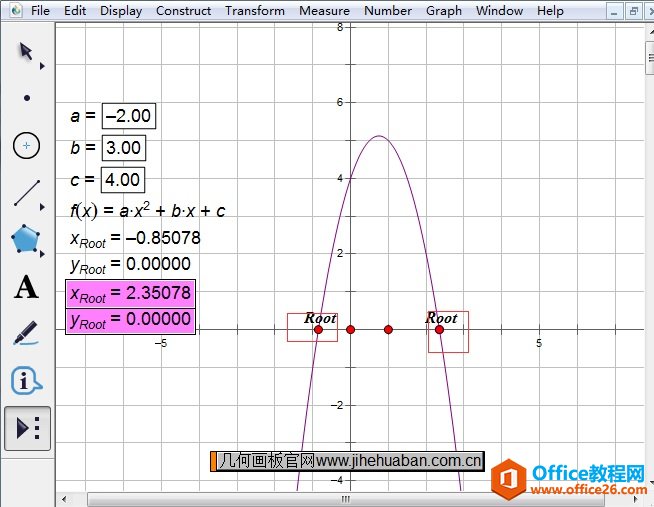The height and width of the screenshot is (507, 654).
Task: Click the right Root point on the x-axis
Action: coord(439,330)
